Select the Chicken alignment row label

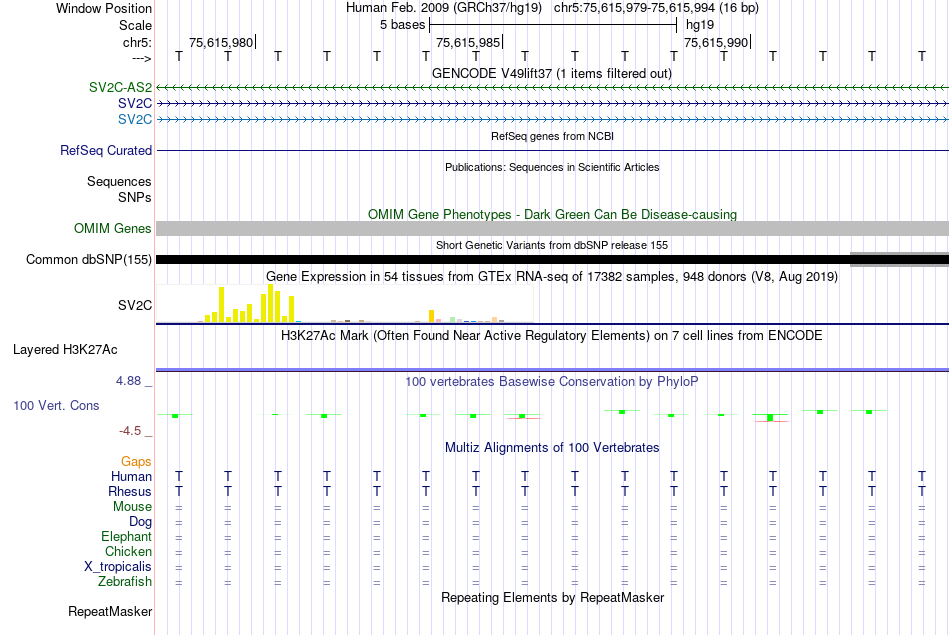(x=128, y=551)
